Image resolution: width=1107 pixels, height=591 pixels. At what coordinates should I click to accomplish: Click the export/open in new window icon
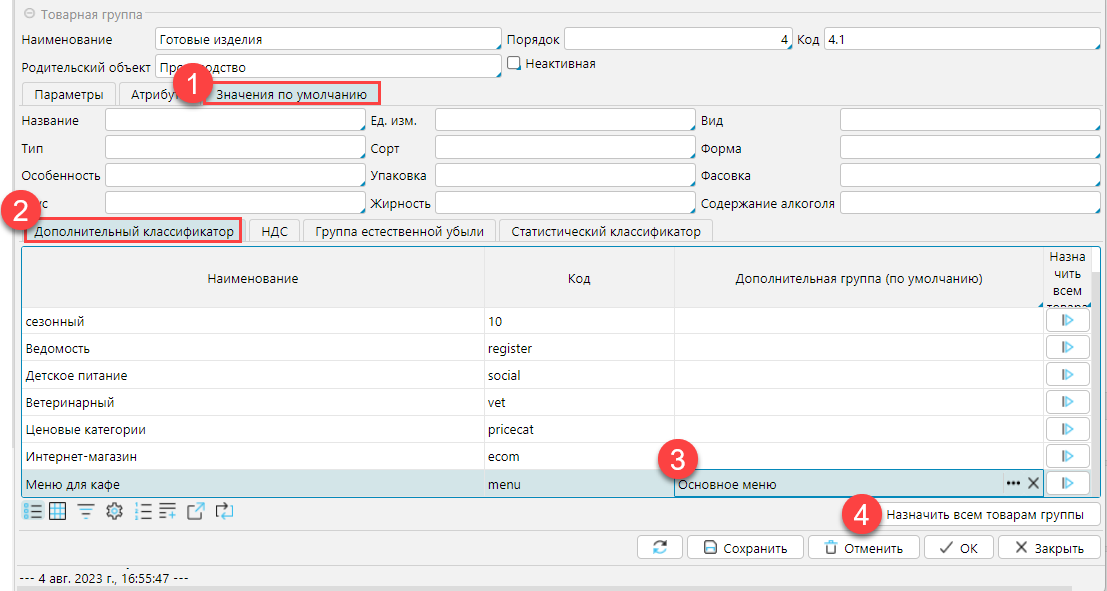[x=196, y=511]
